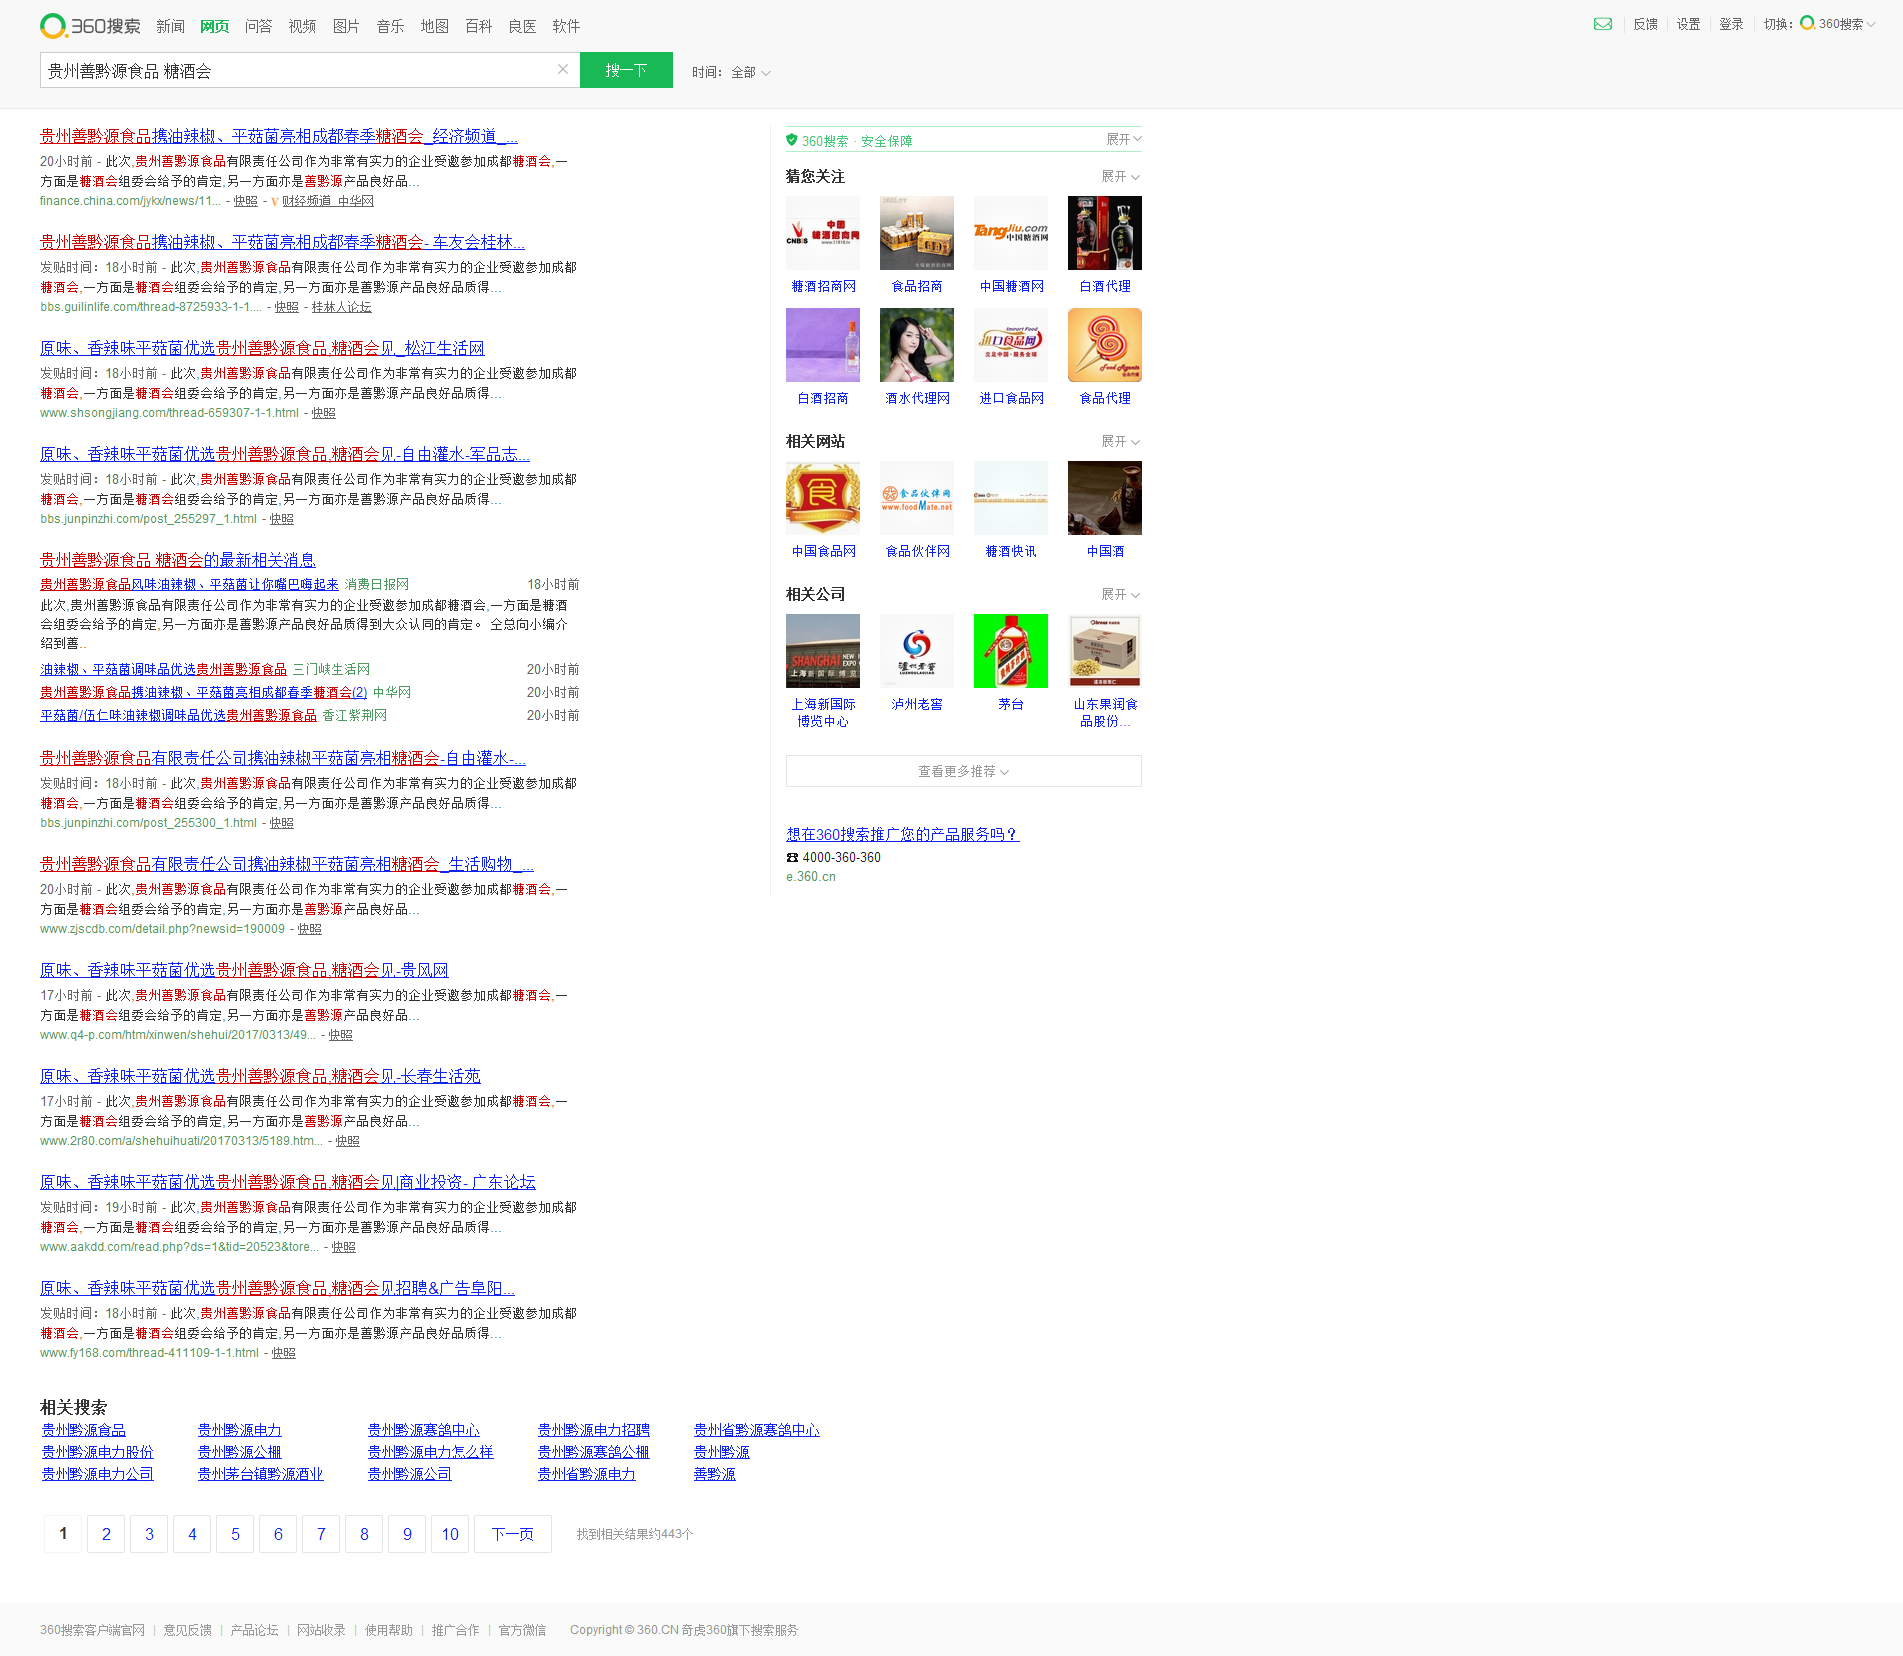
Task: Open the 泸州老窖 logo thumbnail
Action: tap(917, 651)
